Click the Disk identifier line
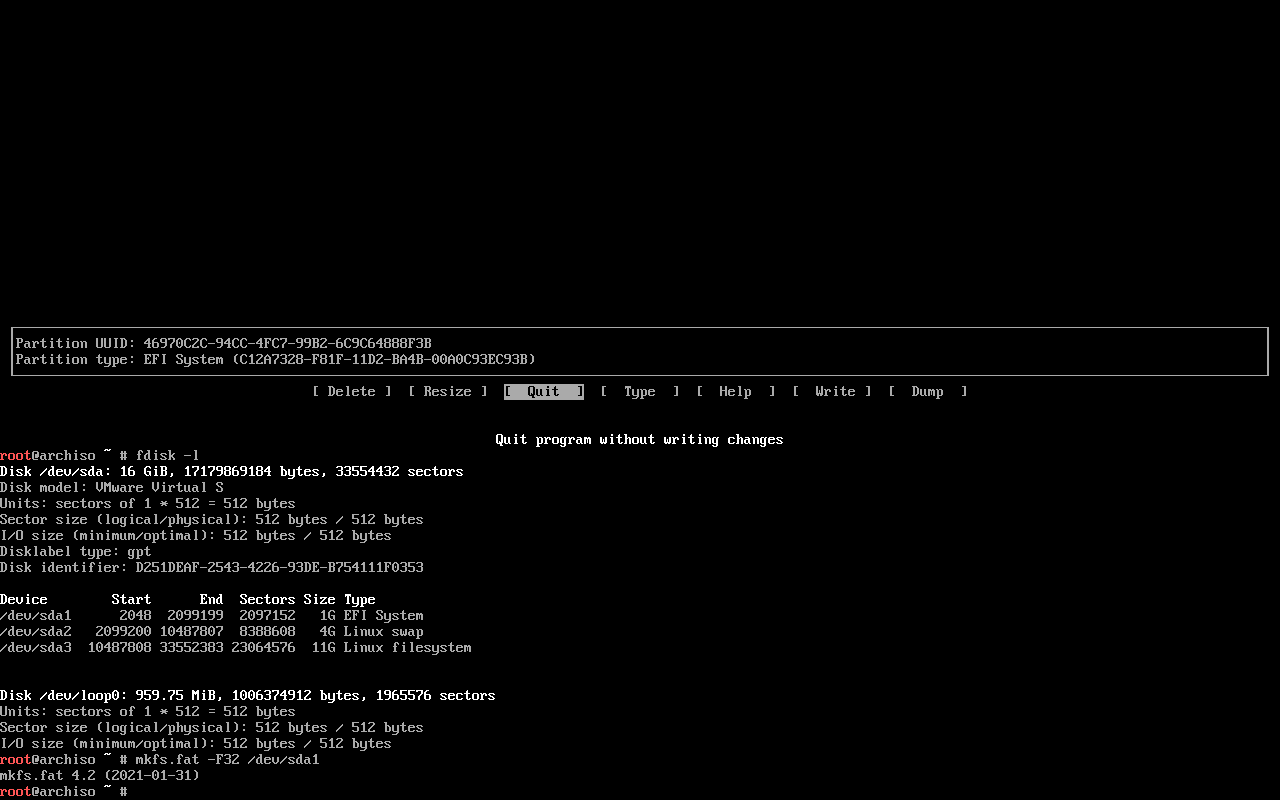 pyautogui.click(x=212, y=568)
